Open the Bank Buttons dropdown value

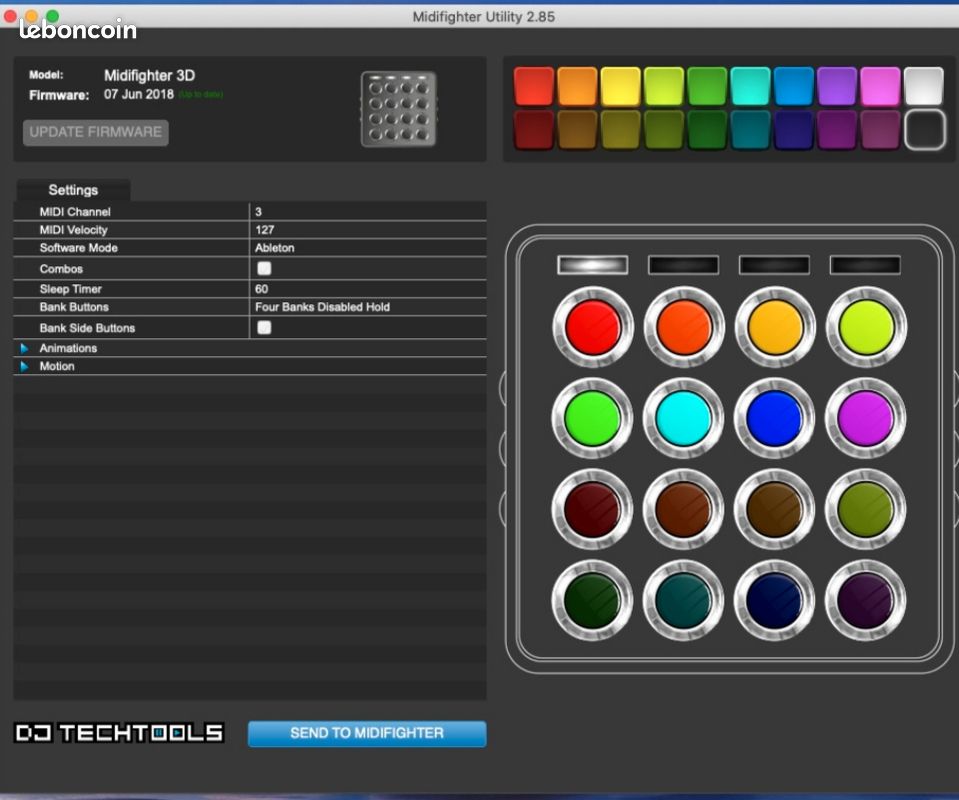pos(368,307)
